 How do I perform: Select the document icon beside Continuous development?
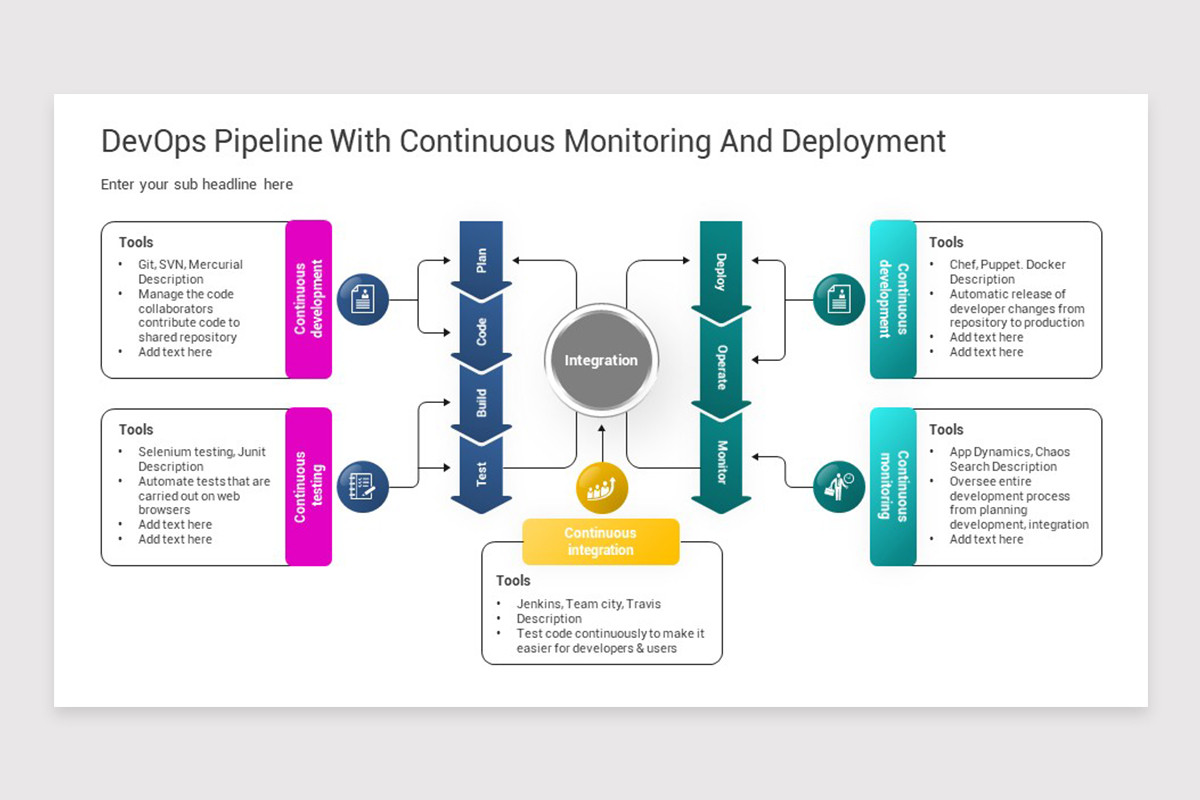coord(364,298)
